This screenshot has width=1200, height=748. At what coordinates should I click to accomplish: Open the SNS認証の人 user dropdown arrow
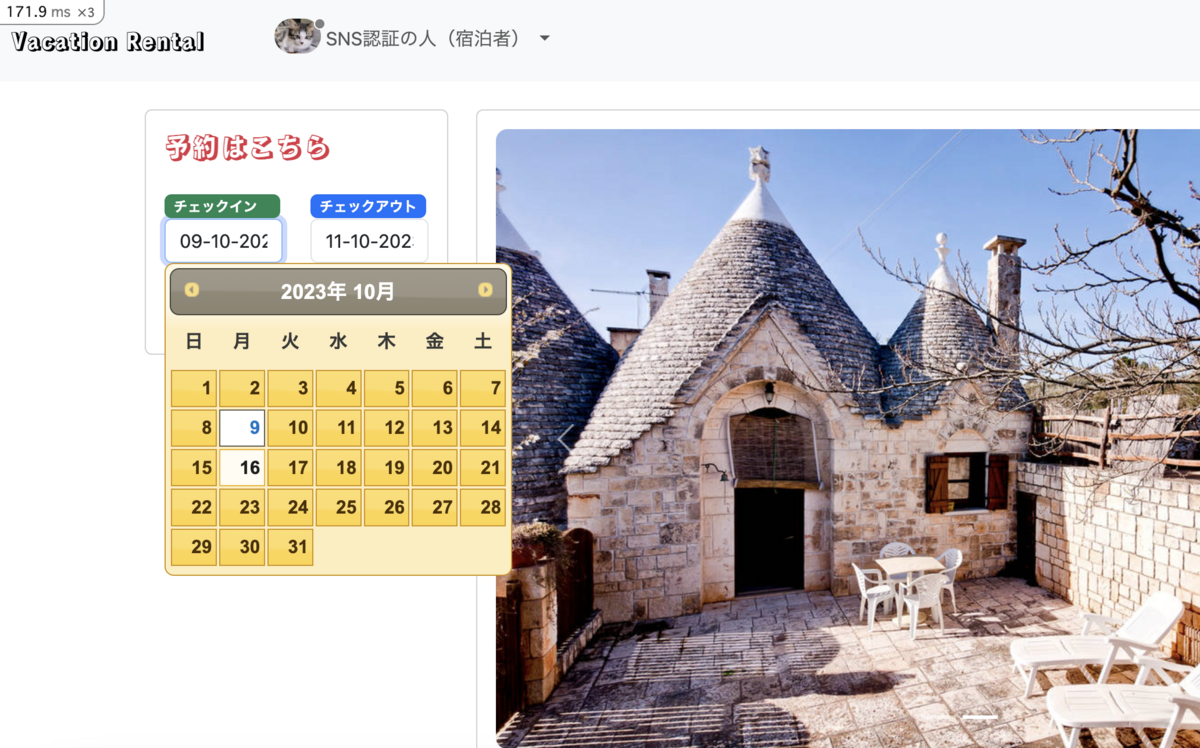[x=545, y=38]
